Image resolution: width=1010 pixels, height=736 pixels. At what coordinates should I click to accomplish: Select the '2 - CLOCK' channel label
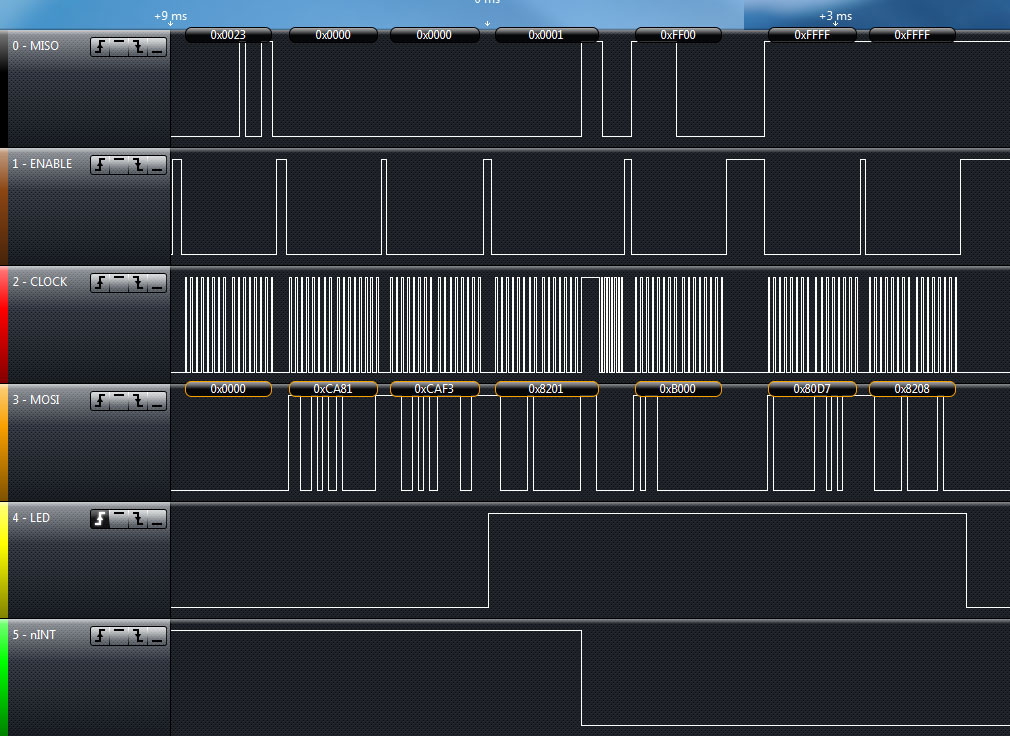(40, 281)
